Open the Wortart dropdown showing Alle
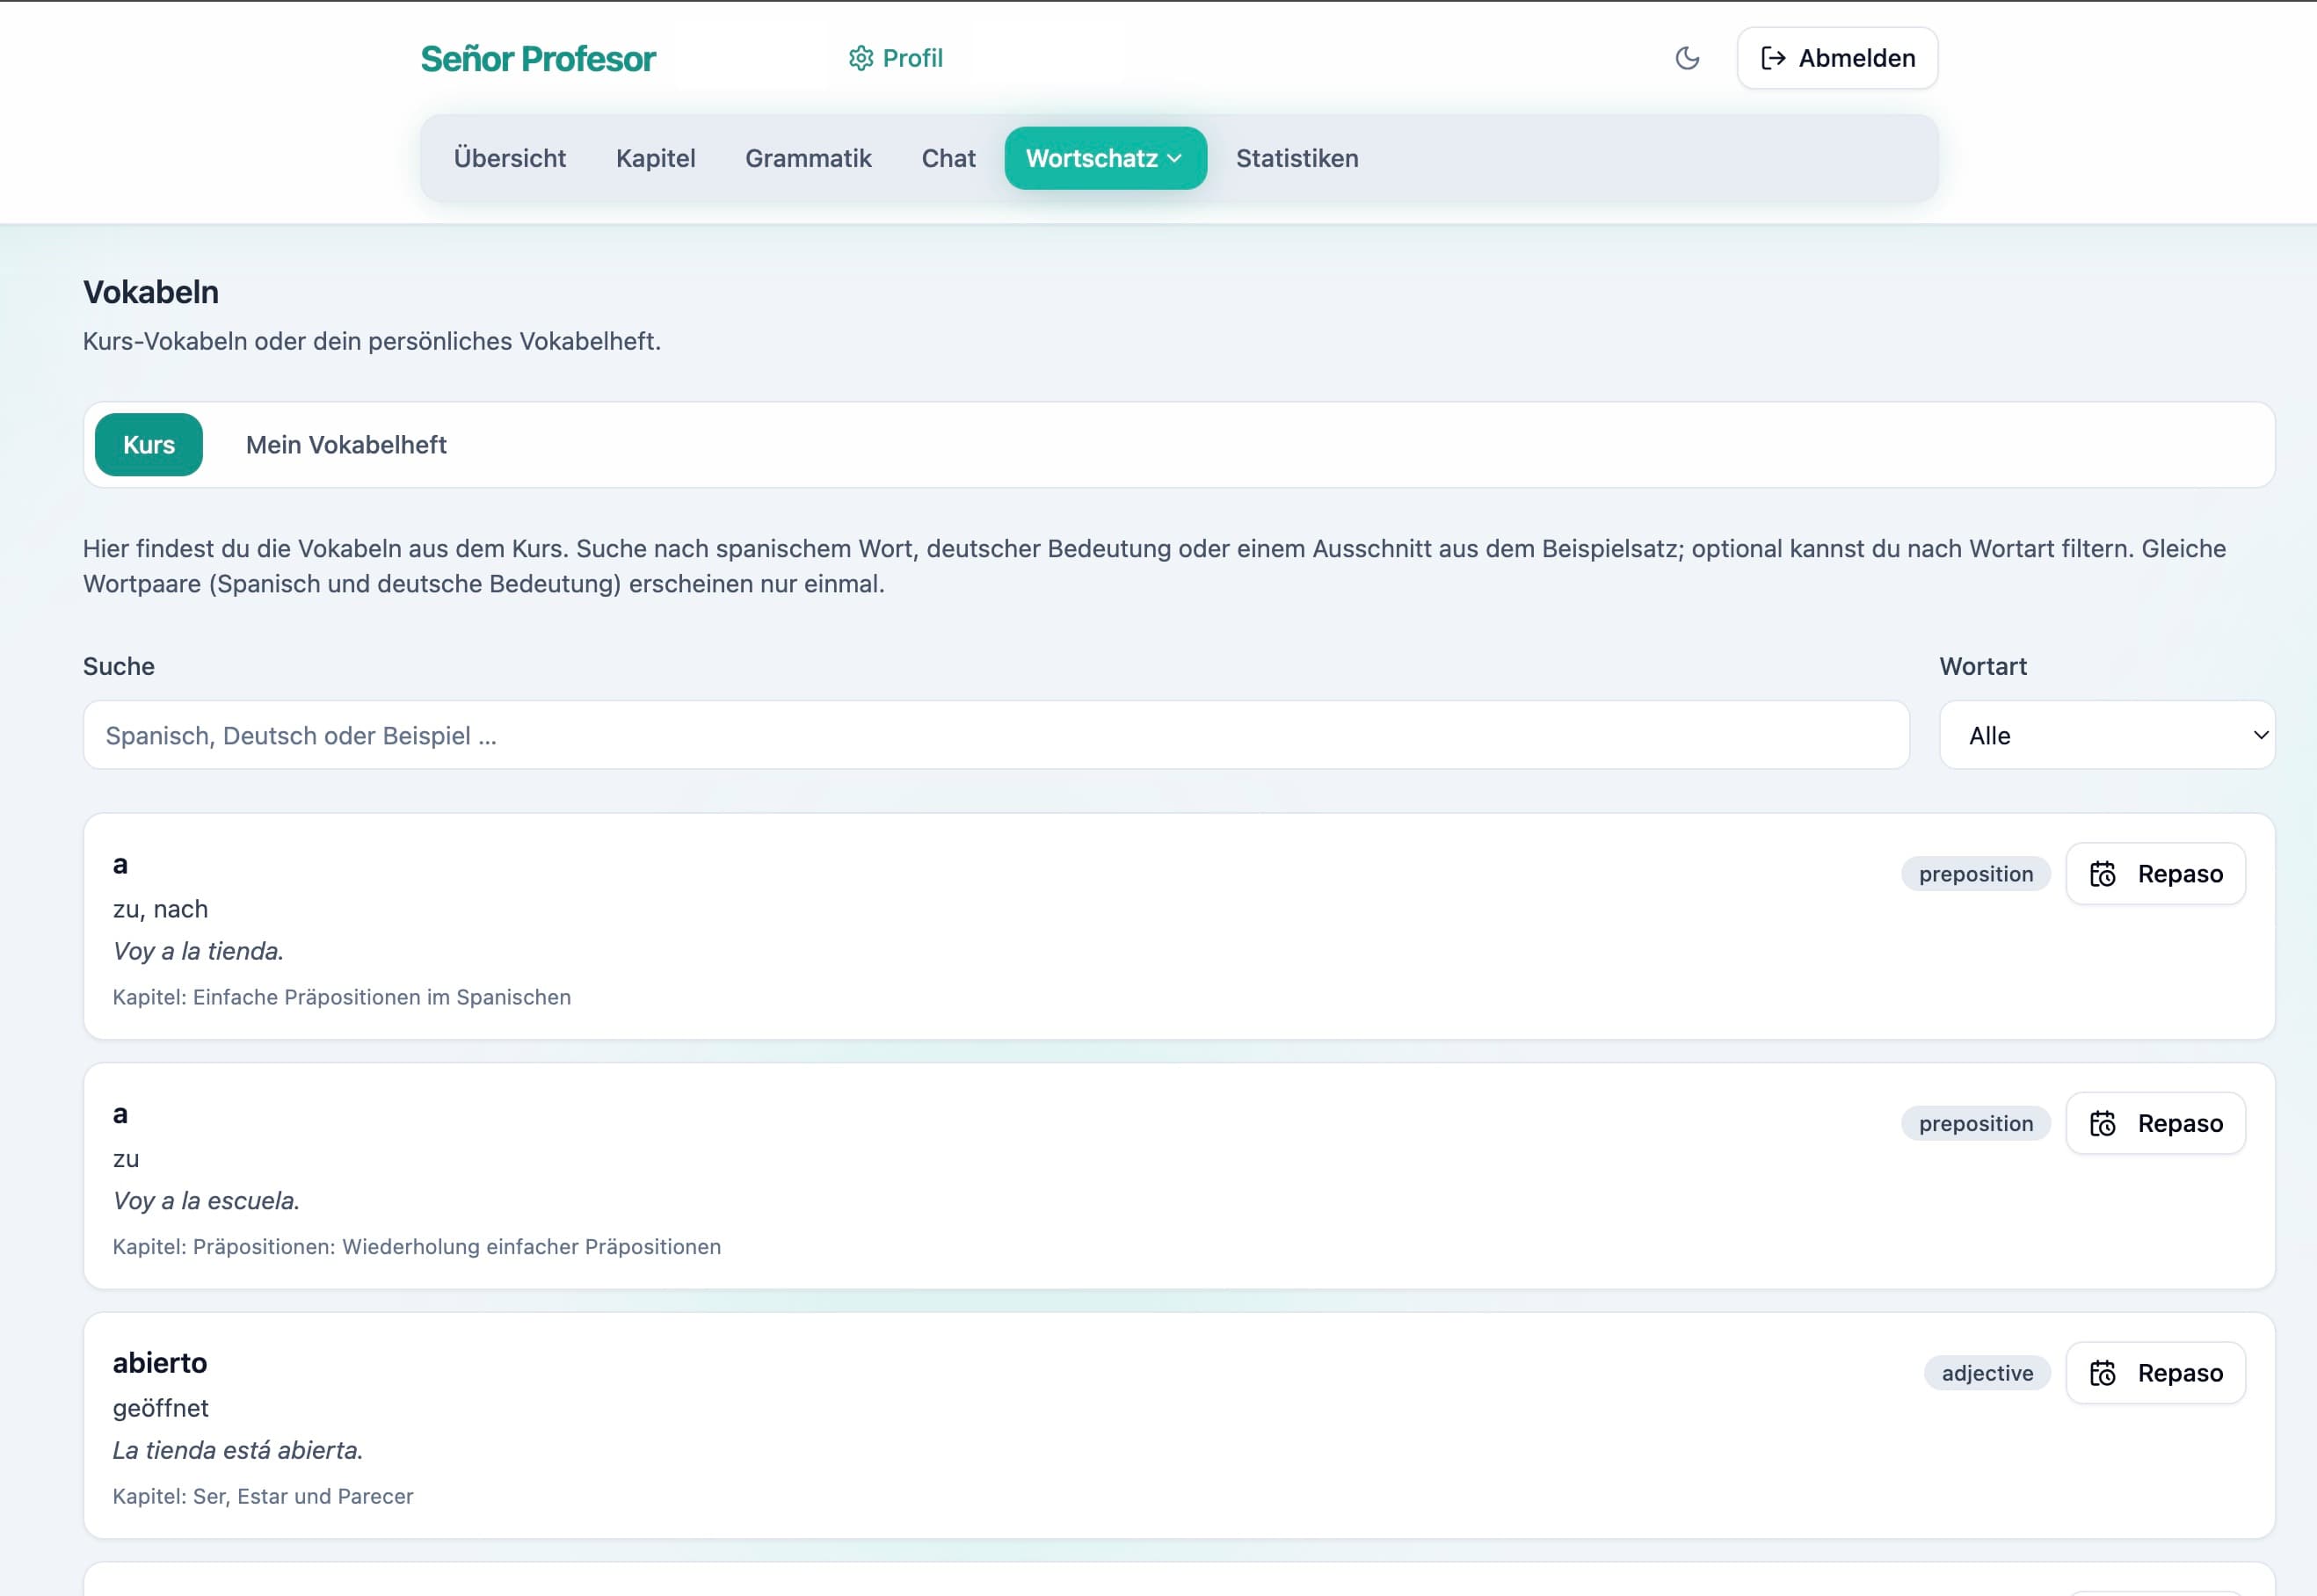The width and height of the screenshot is (2317, 1596). coord(2106,735)
